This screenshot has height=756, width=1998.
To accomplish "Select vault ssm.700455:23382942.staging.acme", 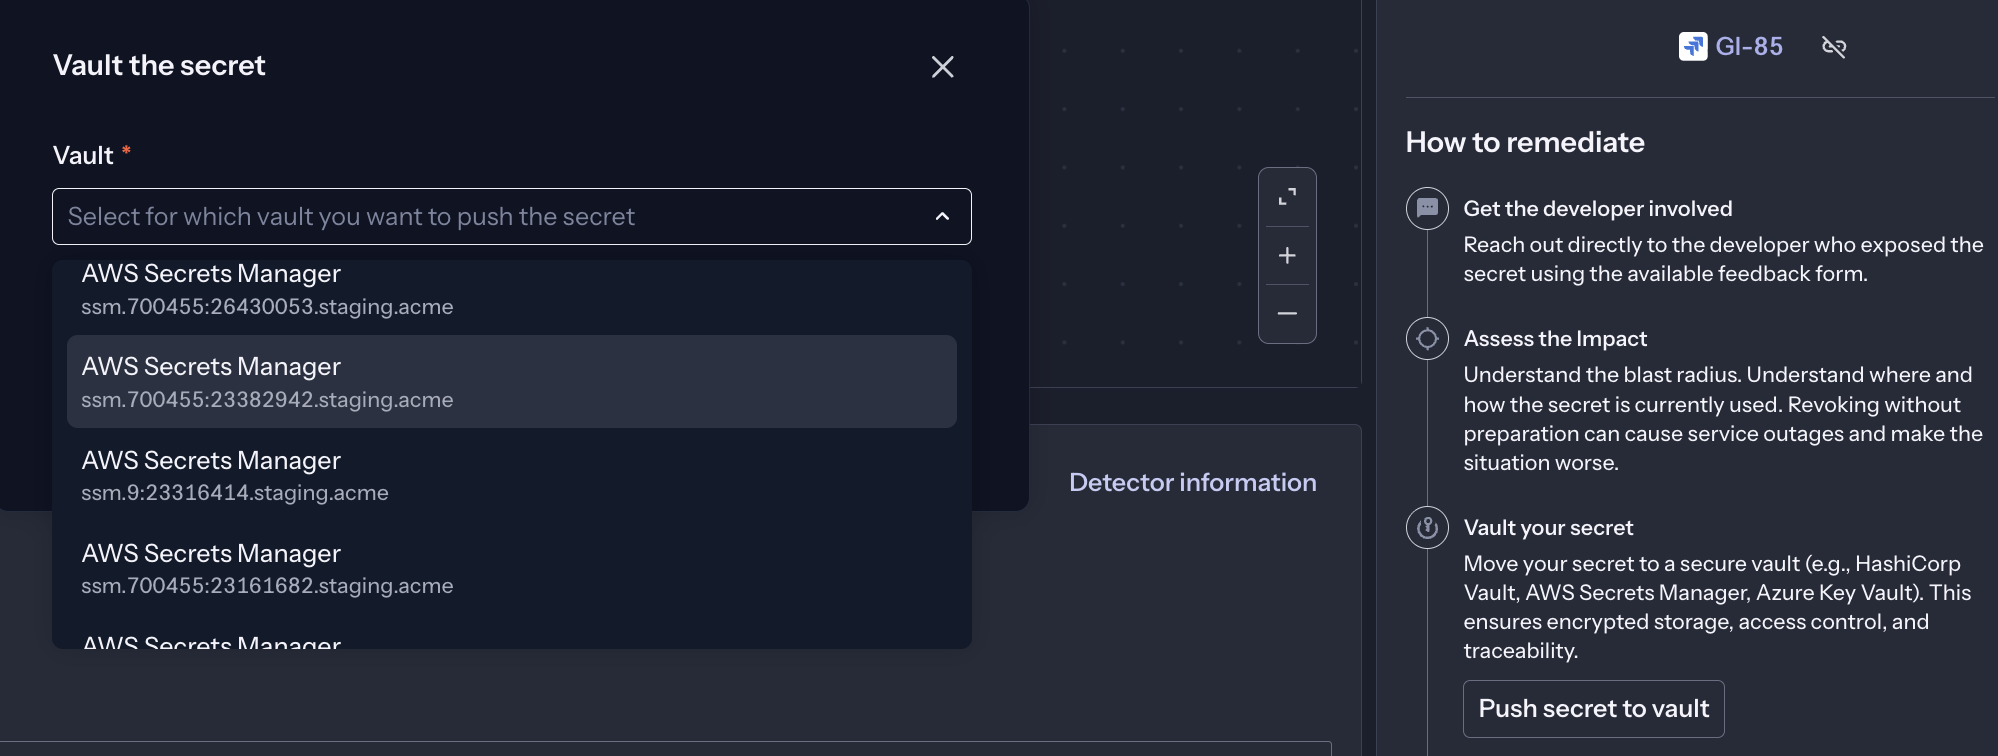I will point(512,382).
